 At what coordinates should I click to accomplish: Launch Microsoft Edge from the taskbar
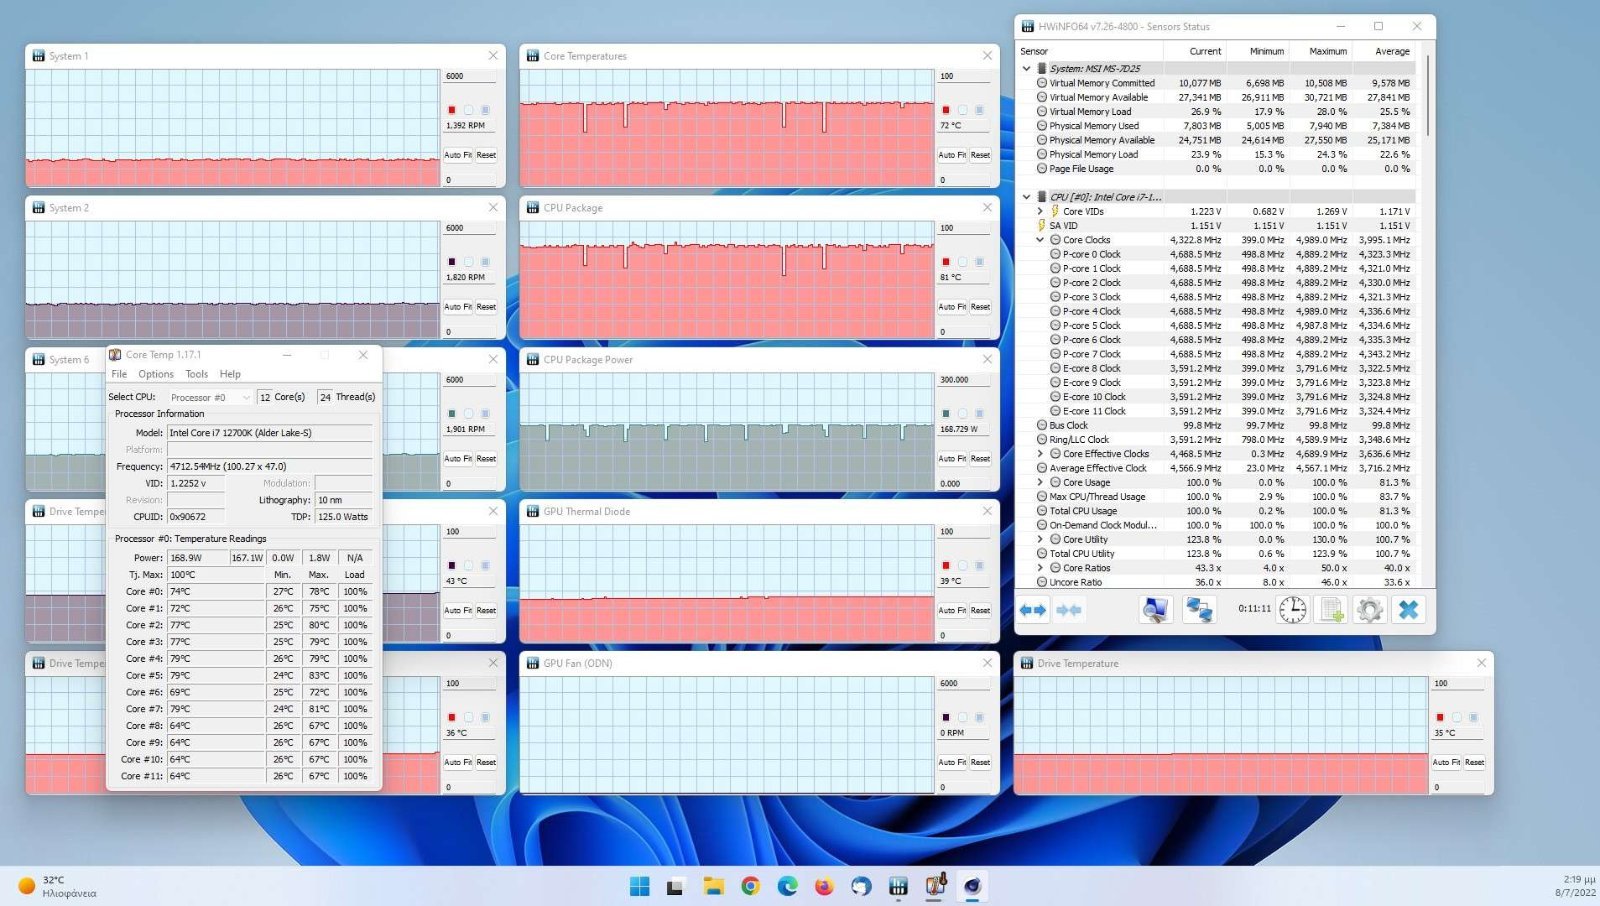point(787,886)
